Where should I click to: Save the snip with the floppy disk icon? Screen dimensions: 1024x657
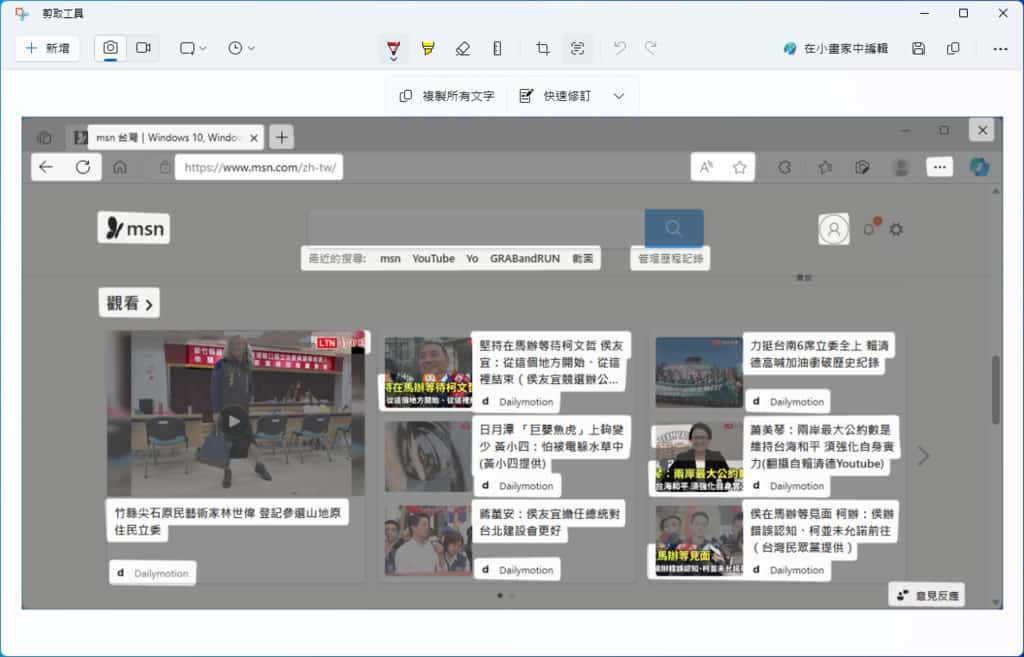919,48
